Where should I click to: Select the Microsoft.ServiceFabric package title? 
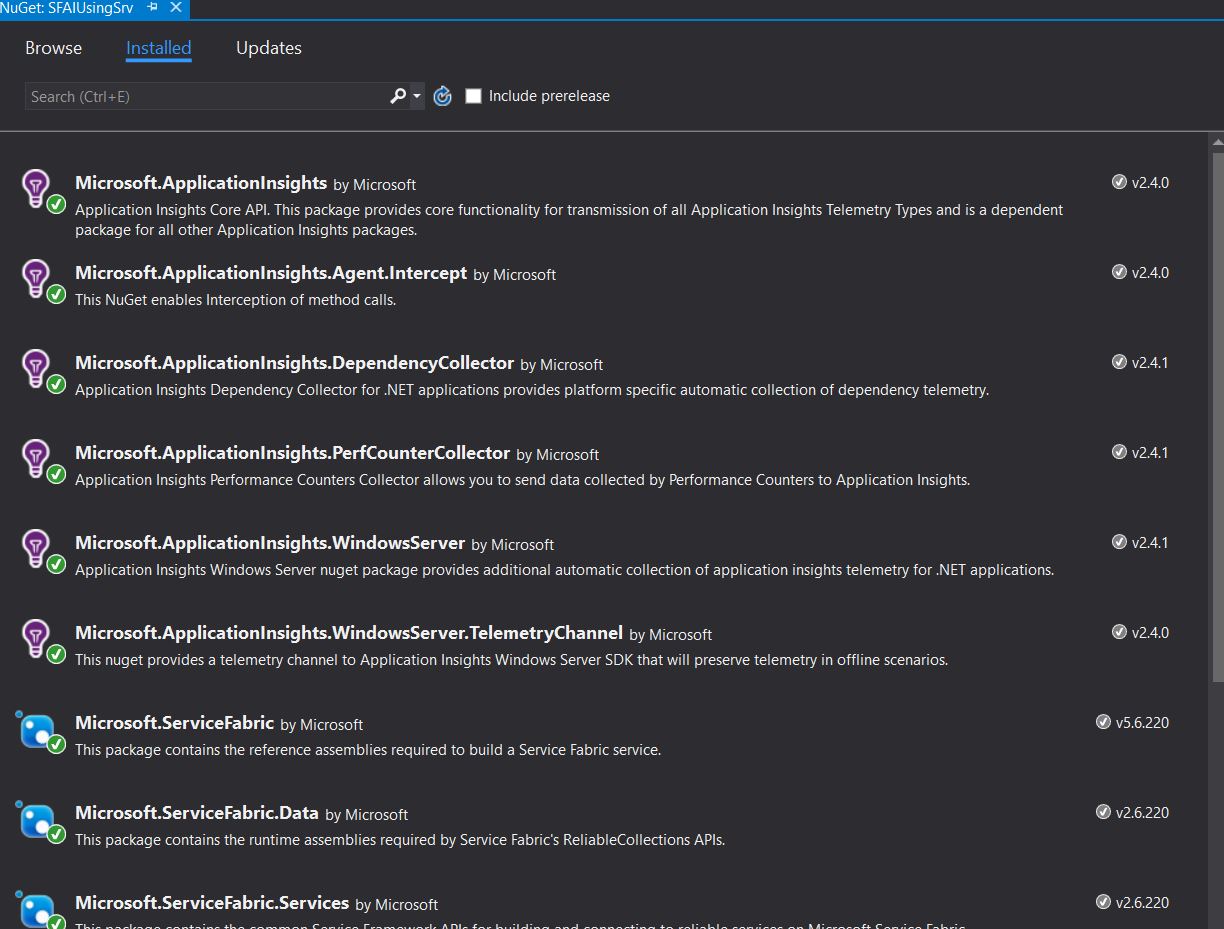coord(174,723)
